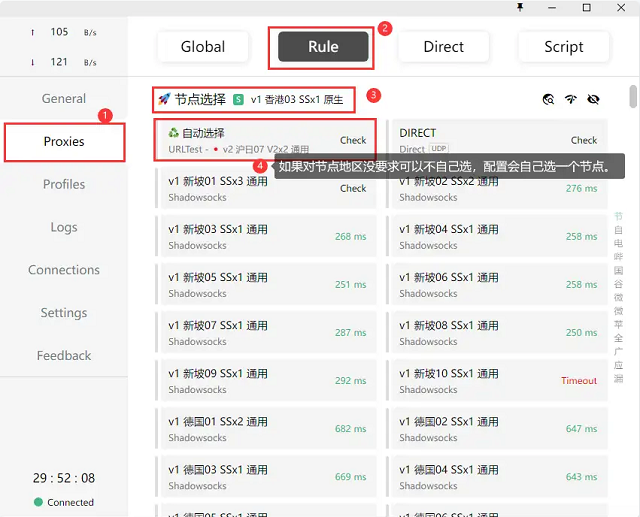Open the Connections section
The height and width of the screenshot is (517, 640).
point(64,270)
